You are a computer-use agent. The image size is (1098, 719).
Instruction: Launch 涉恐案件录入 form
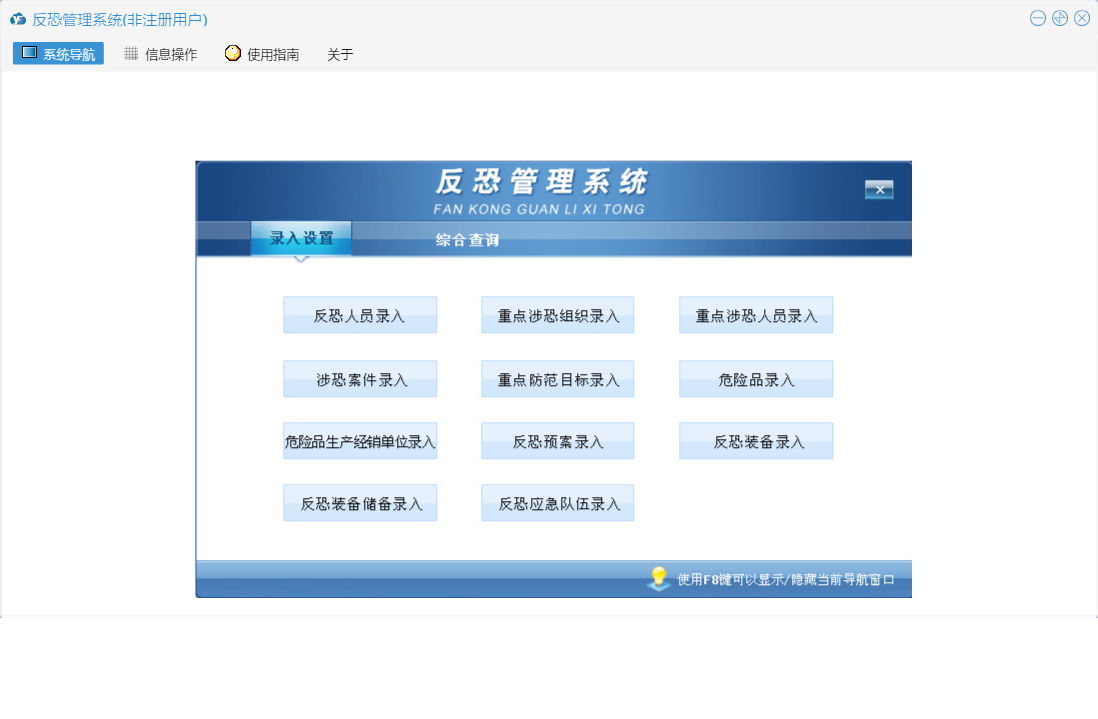tap(360, 380)
